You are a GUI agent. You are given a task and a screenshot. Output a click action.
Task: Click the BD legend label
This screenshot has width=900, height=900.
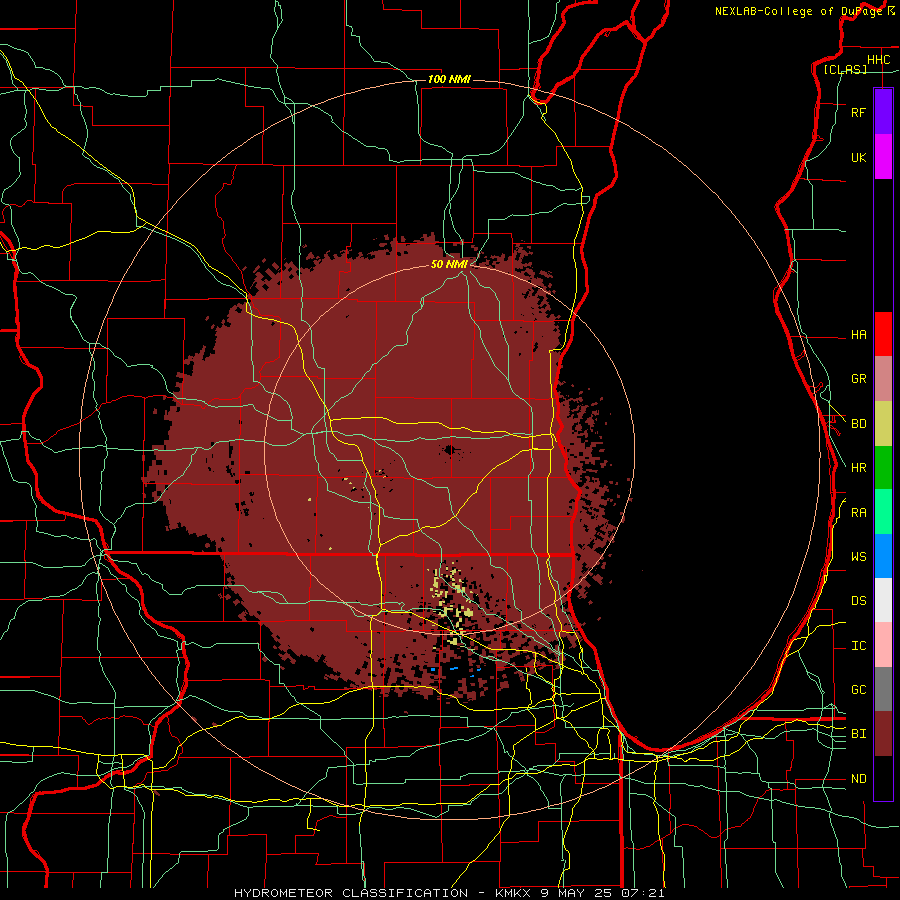coord(858,424)
